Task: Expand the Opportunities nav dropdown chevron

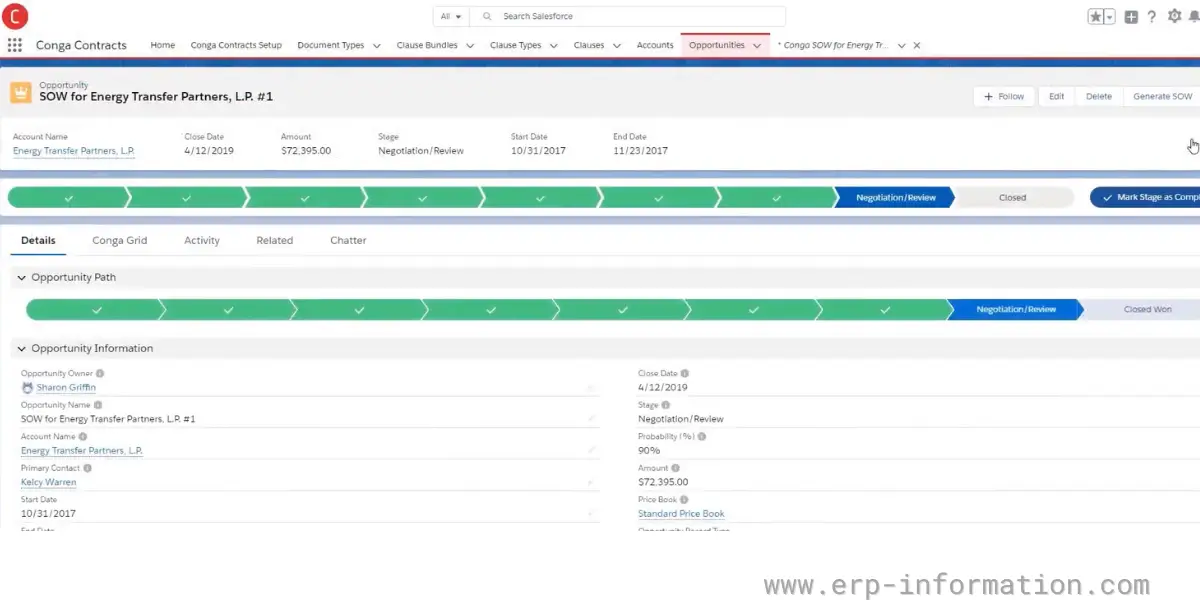Action: pyautogui.click(x=757, y=46)
